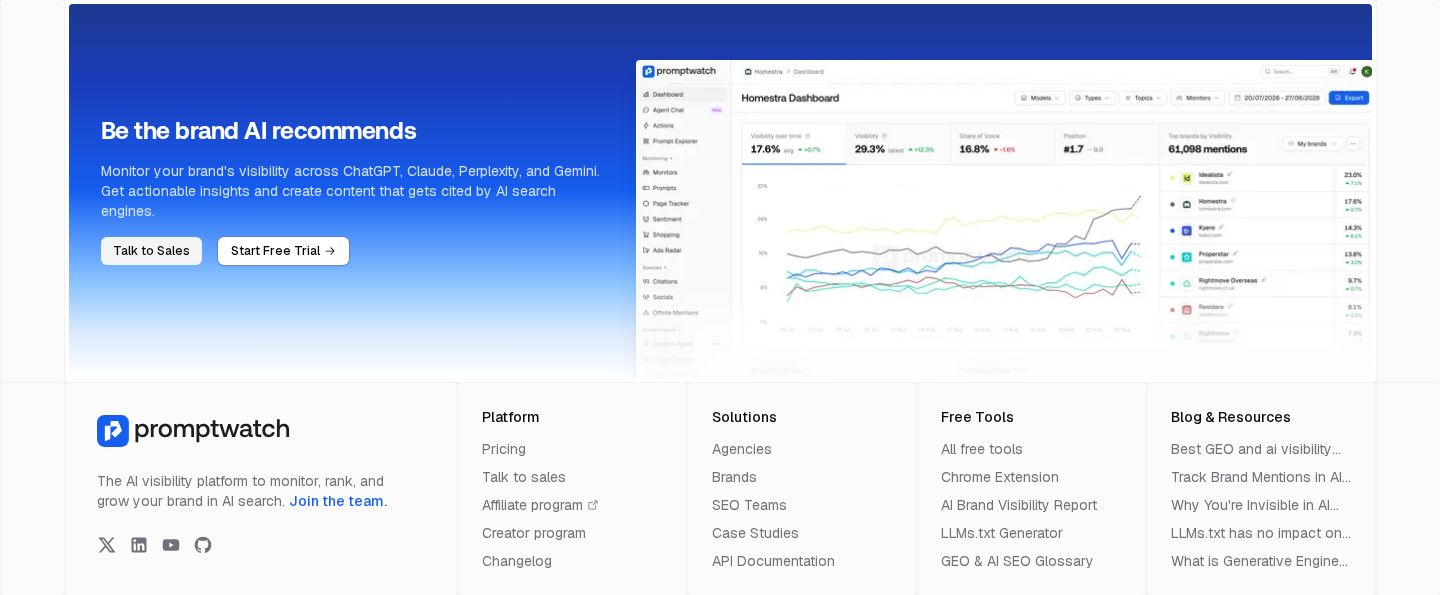Click the Kyero brand logo in the preview
This screenshot has height=595, width=1440.
pyautogui.click(x=1187, y=230)
